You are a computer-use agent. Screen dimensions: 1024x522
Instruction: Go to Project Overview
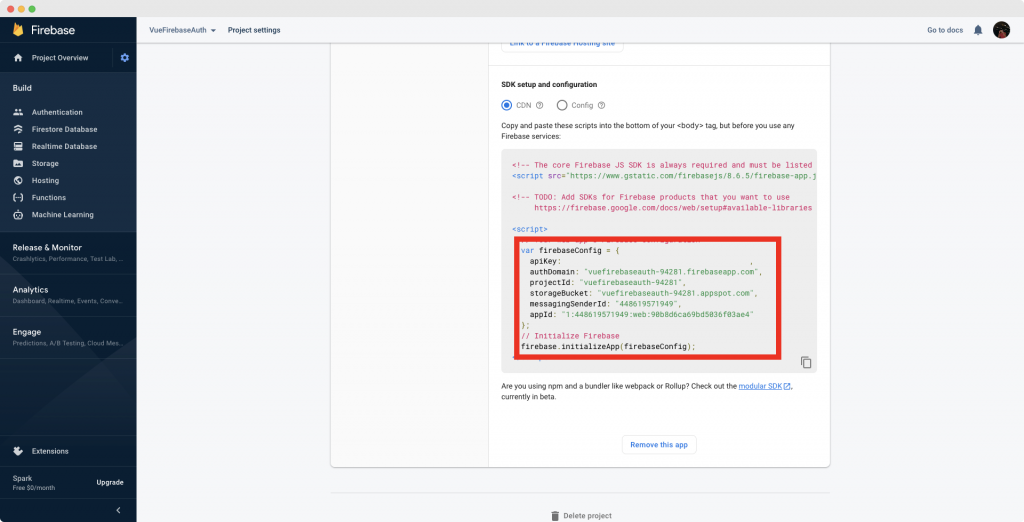point(60,57)
